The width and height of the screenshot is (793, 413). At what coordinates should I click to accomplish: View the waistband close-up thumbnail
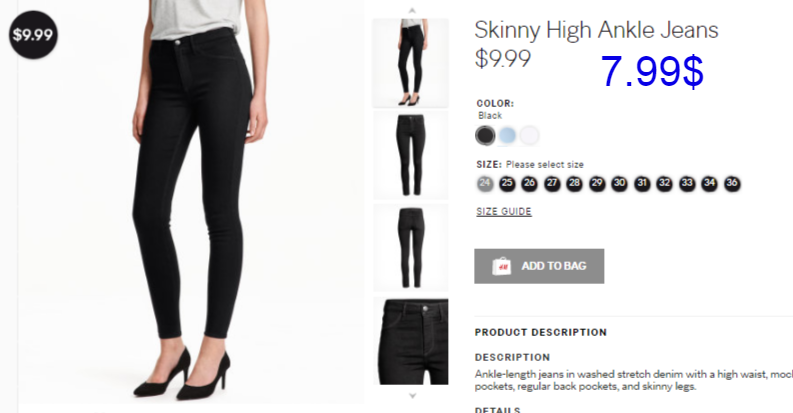tap(411, 341)
